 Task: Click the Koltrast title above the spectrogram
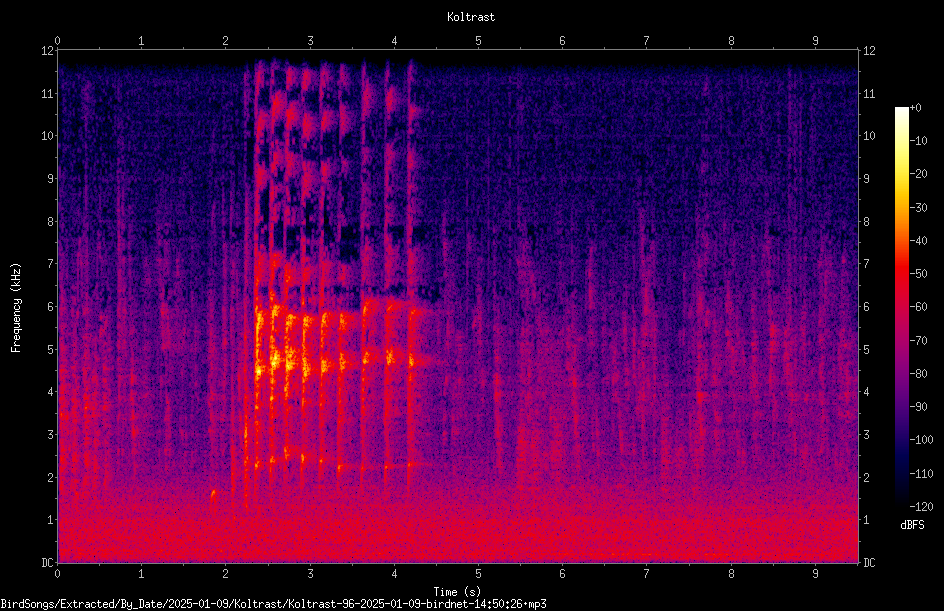tap(471, 17)
